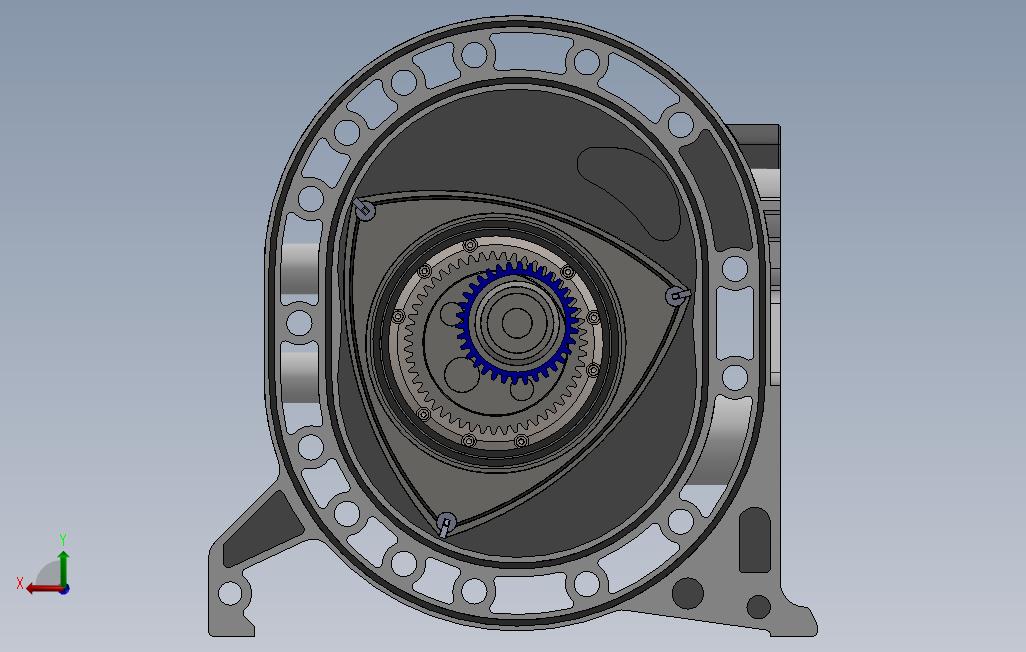Select the side intake port in the housing
The height and width of the screenshot is (652, 1026).
[x=628, y=192]
